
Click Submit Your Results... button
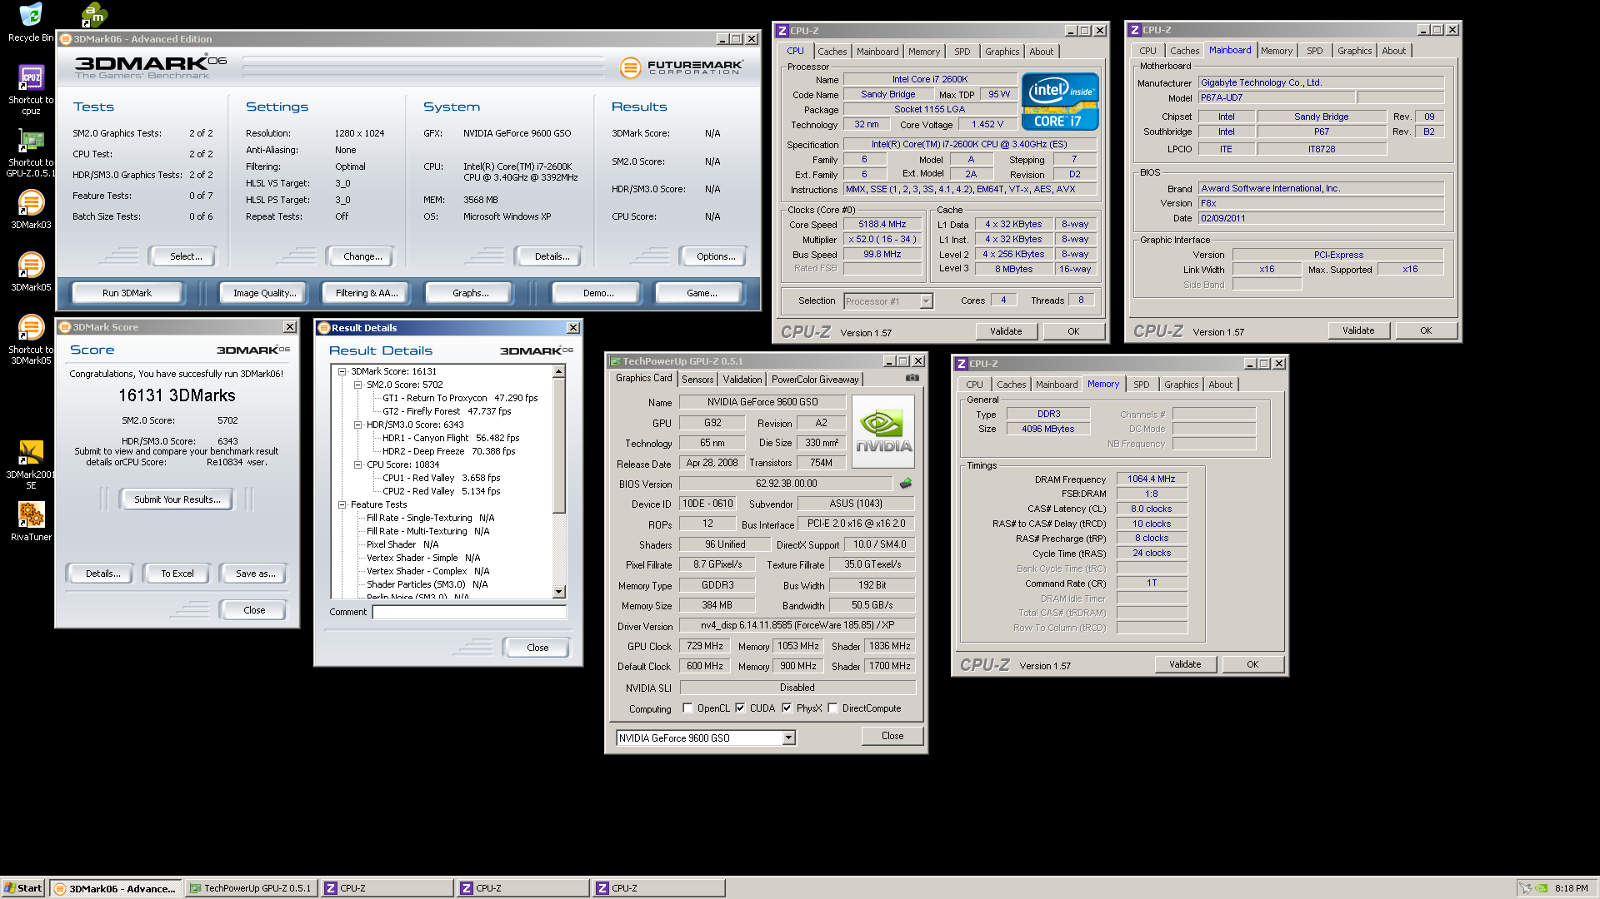tap(177, 499)
